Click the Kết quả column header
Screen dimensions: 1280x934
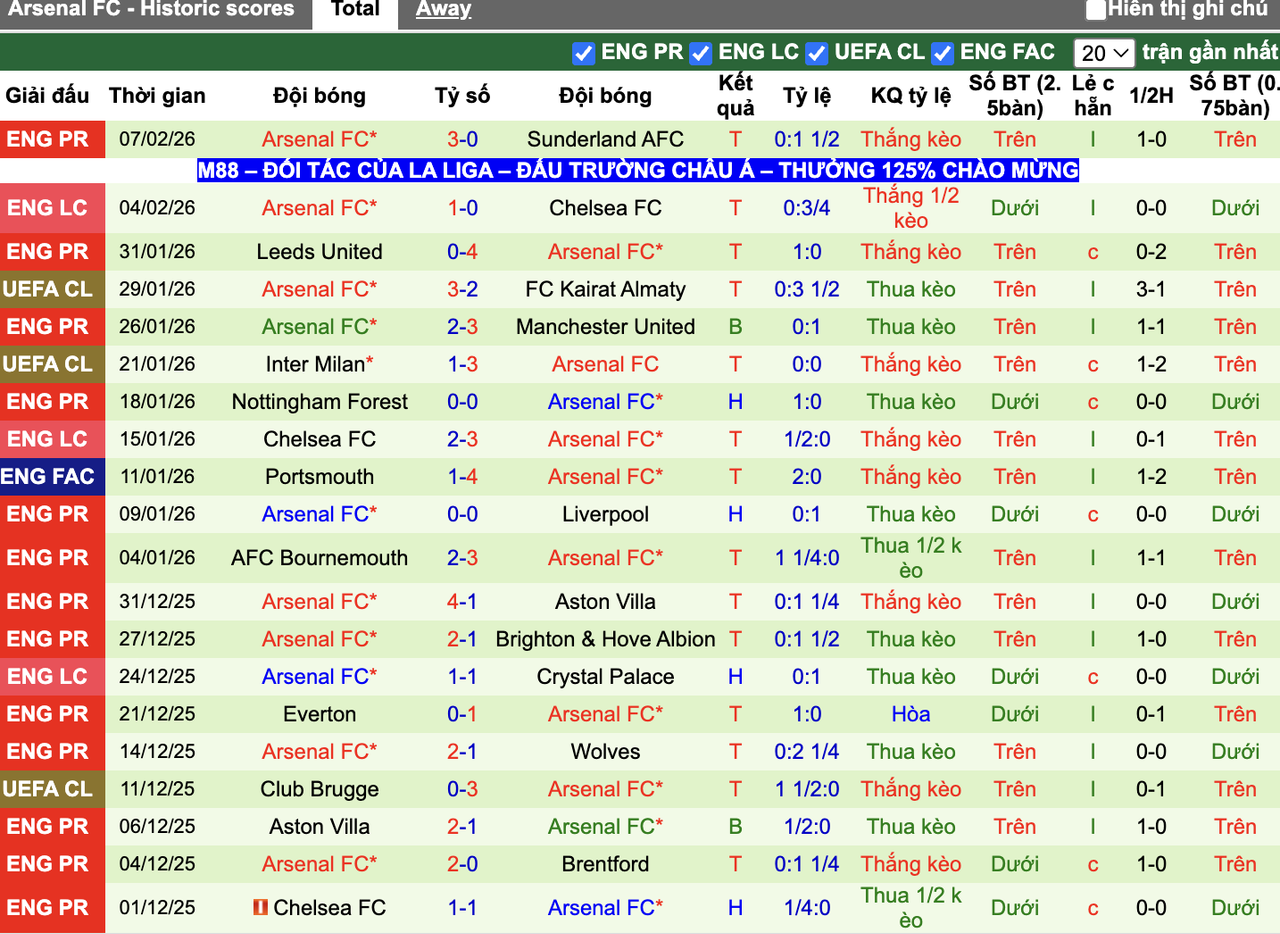(736, 96)
